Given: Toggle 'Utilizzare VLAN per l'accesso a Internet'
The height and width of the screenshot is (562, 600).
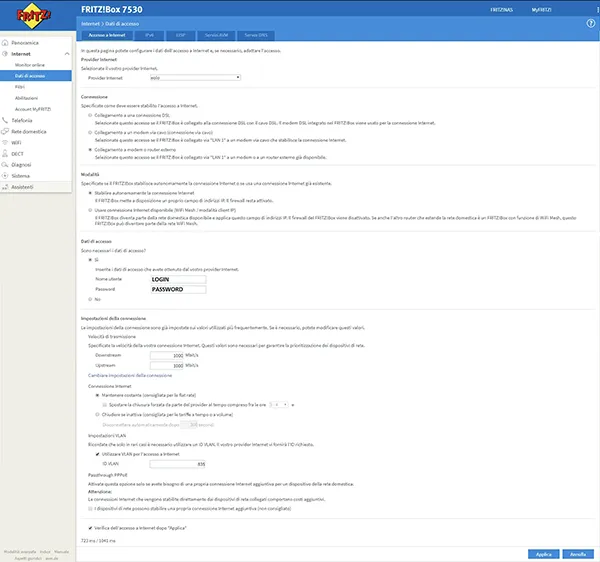Looking at the screenshot, I should [98, 454].
